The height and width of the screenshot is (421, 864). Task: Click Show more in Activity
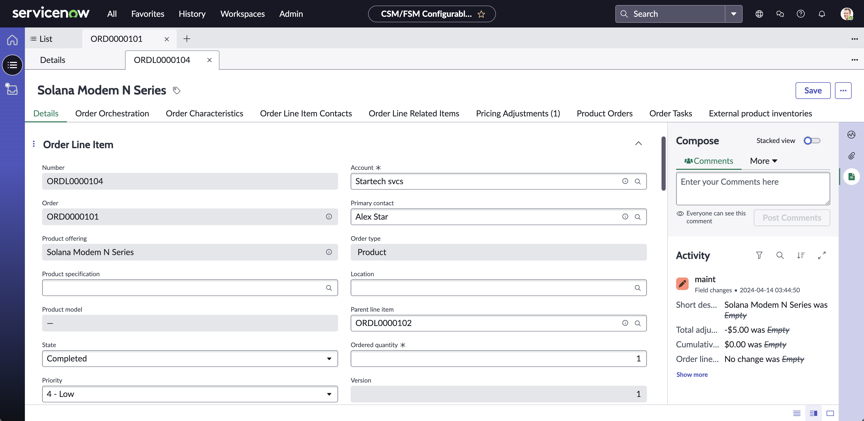[x=692, y=375]
